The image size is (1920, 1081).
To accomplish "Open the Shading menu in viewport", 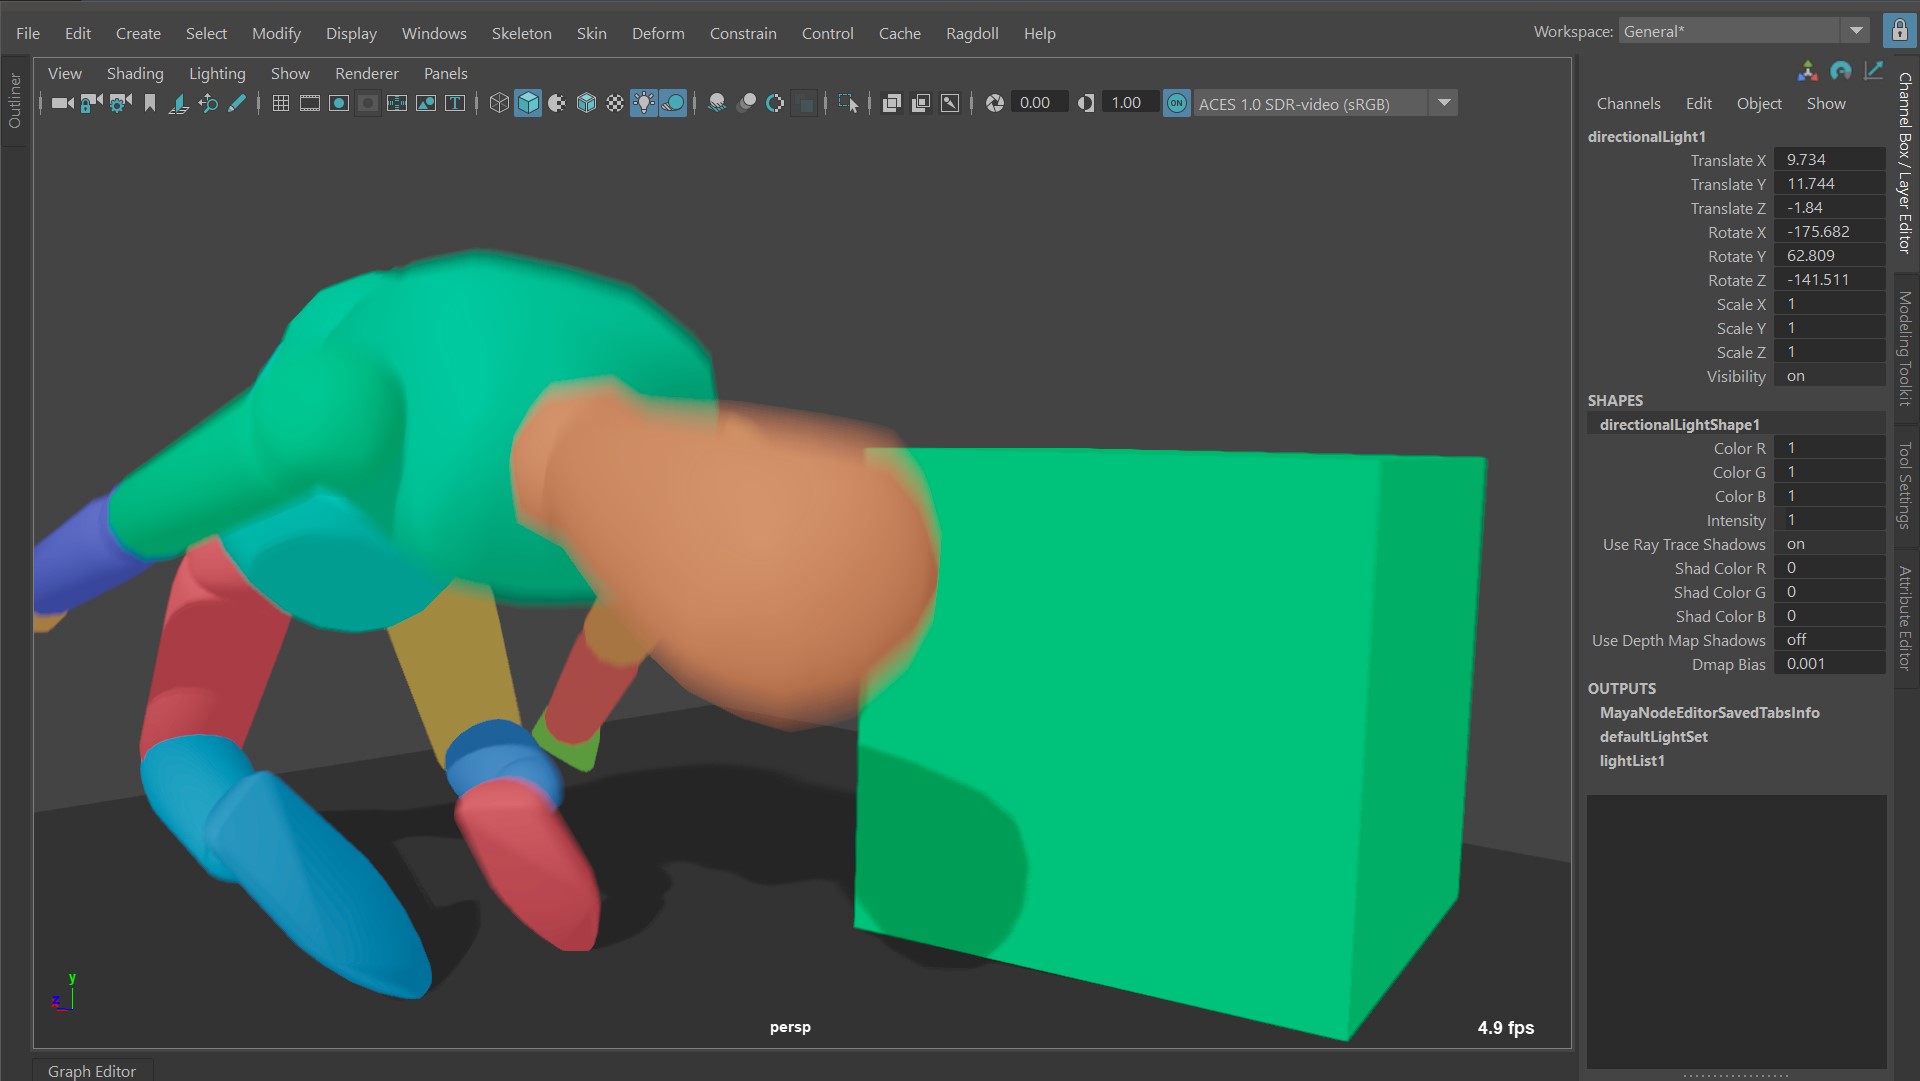I will coord(132,73).
